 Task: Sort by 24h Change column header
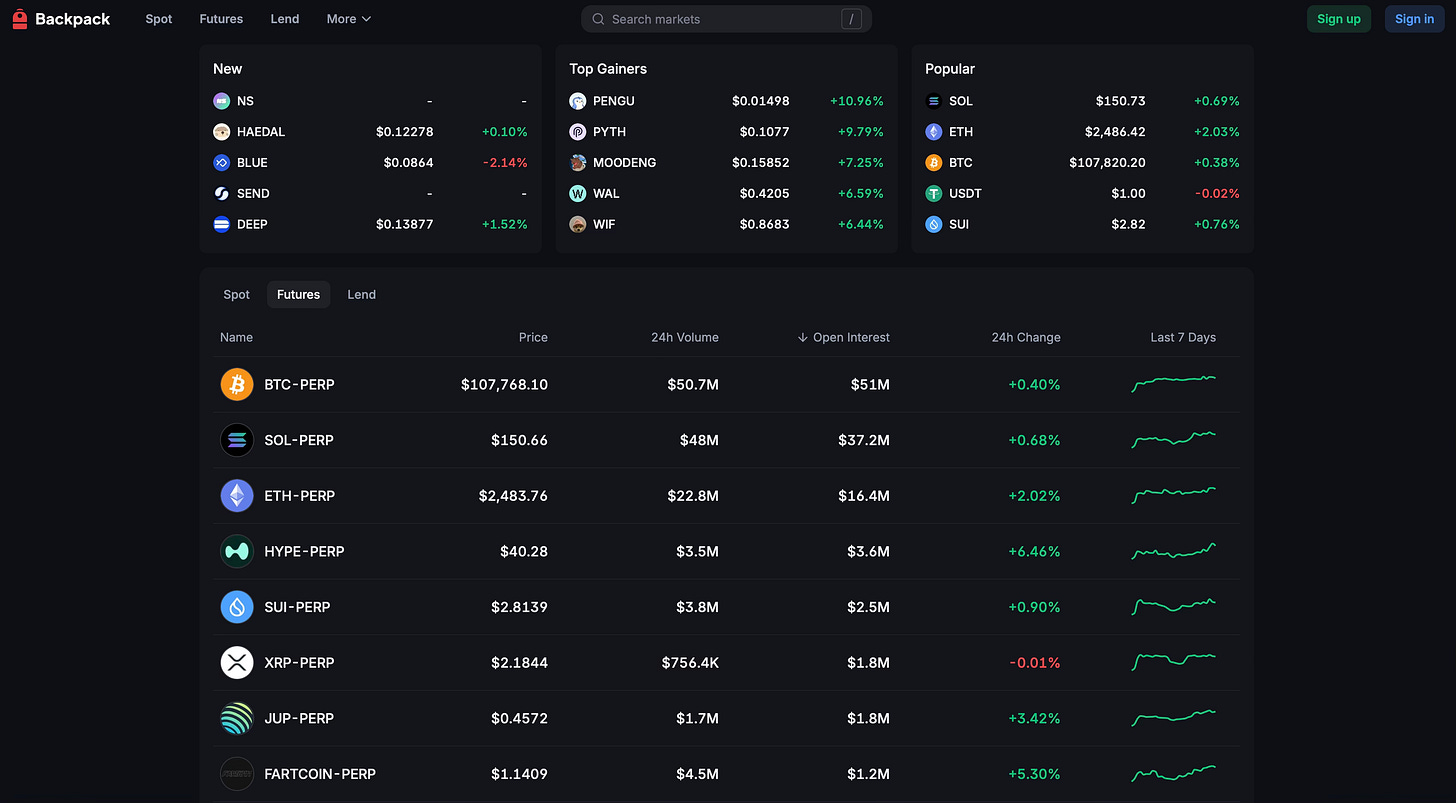[x=1026, y=338]
